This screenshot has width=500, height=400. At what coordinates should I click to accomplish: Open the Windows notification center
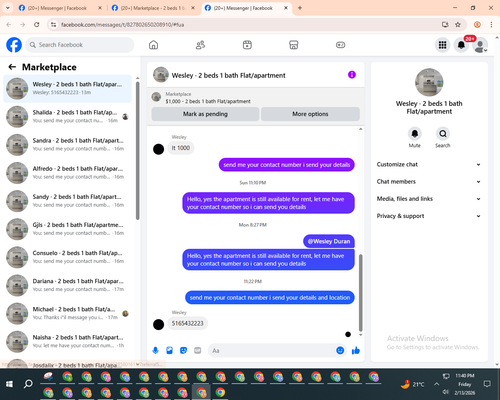487,384
